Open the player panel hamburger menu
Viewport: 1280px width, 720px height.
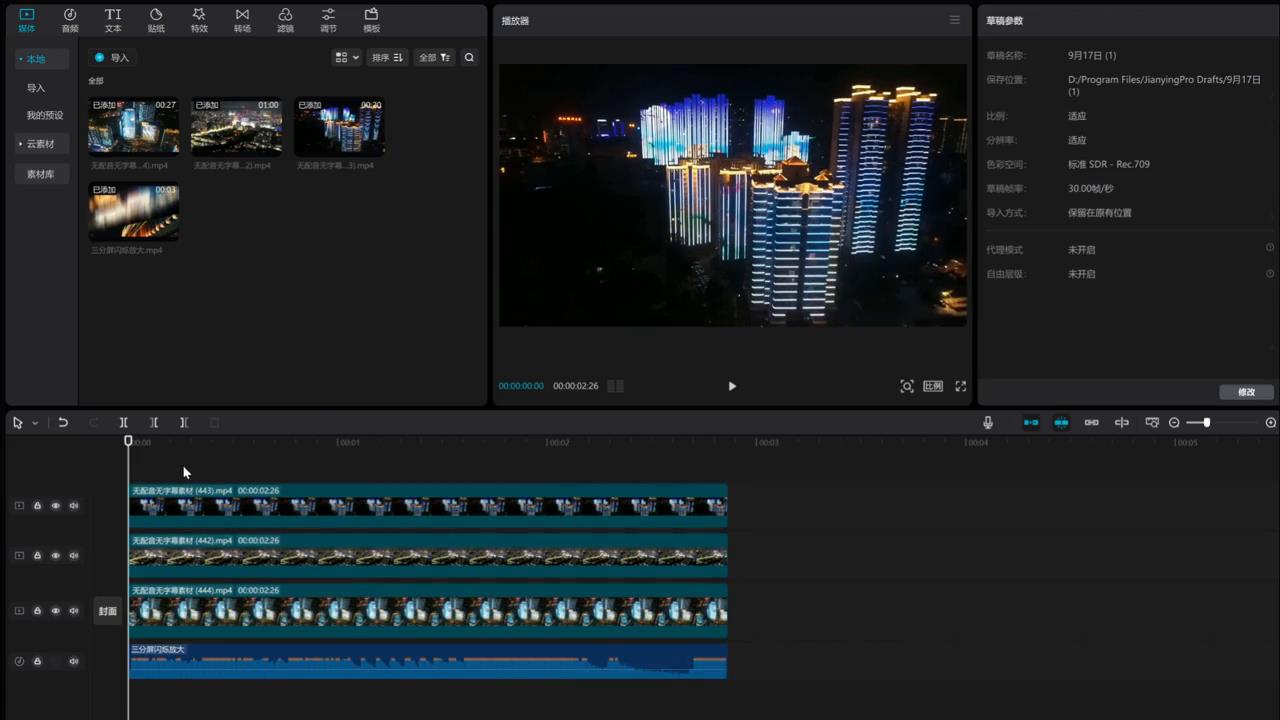(954, 20)
